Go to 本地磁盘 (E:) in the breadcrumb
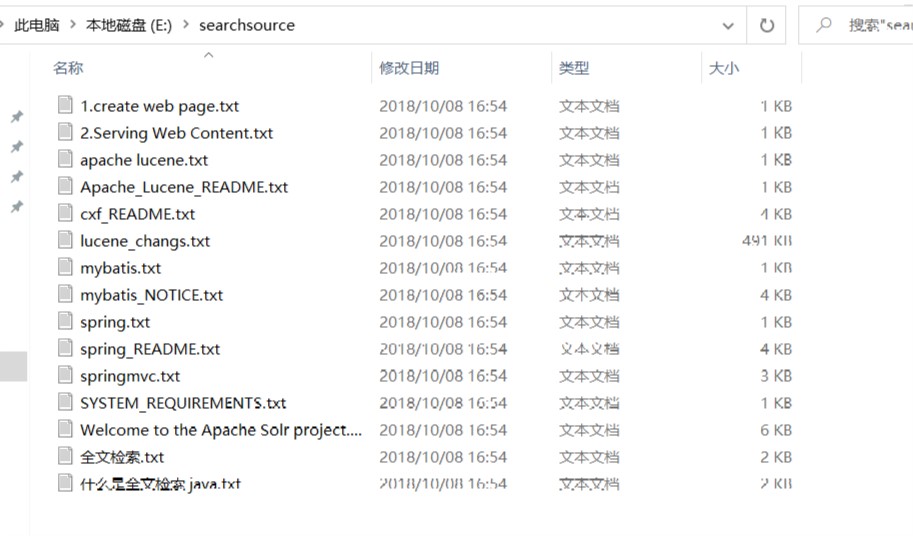The height and width of the screenshot is (536, 913). point(129,25)
